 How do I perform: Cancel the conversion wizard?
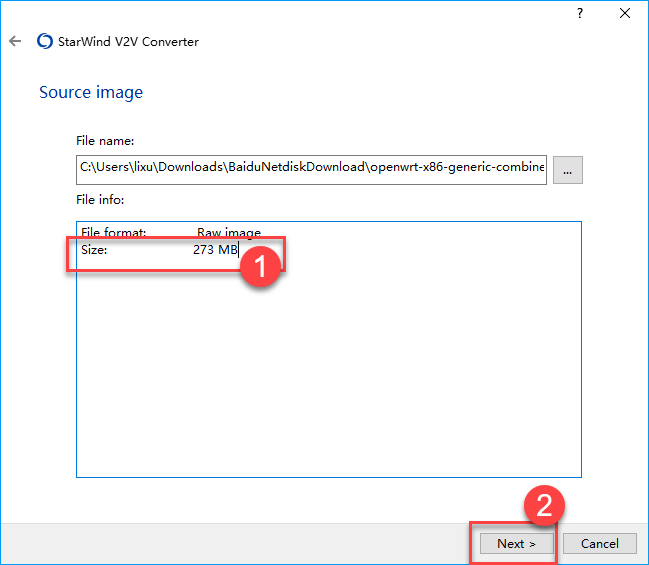coord(599,543)
